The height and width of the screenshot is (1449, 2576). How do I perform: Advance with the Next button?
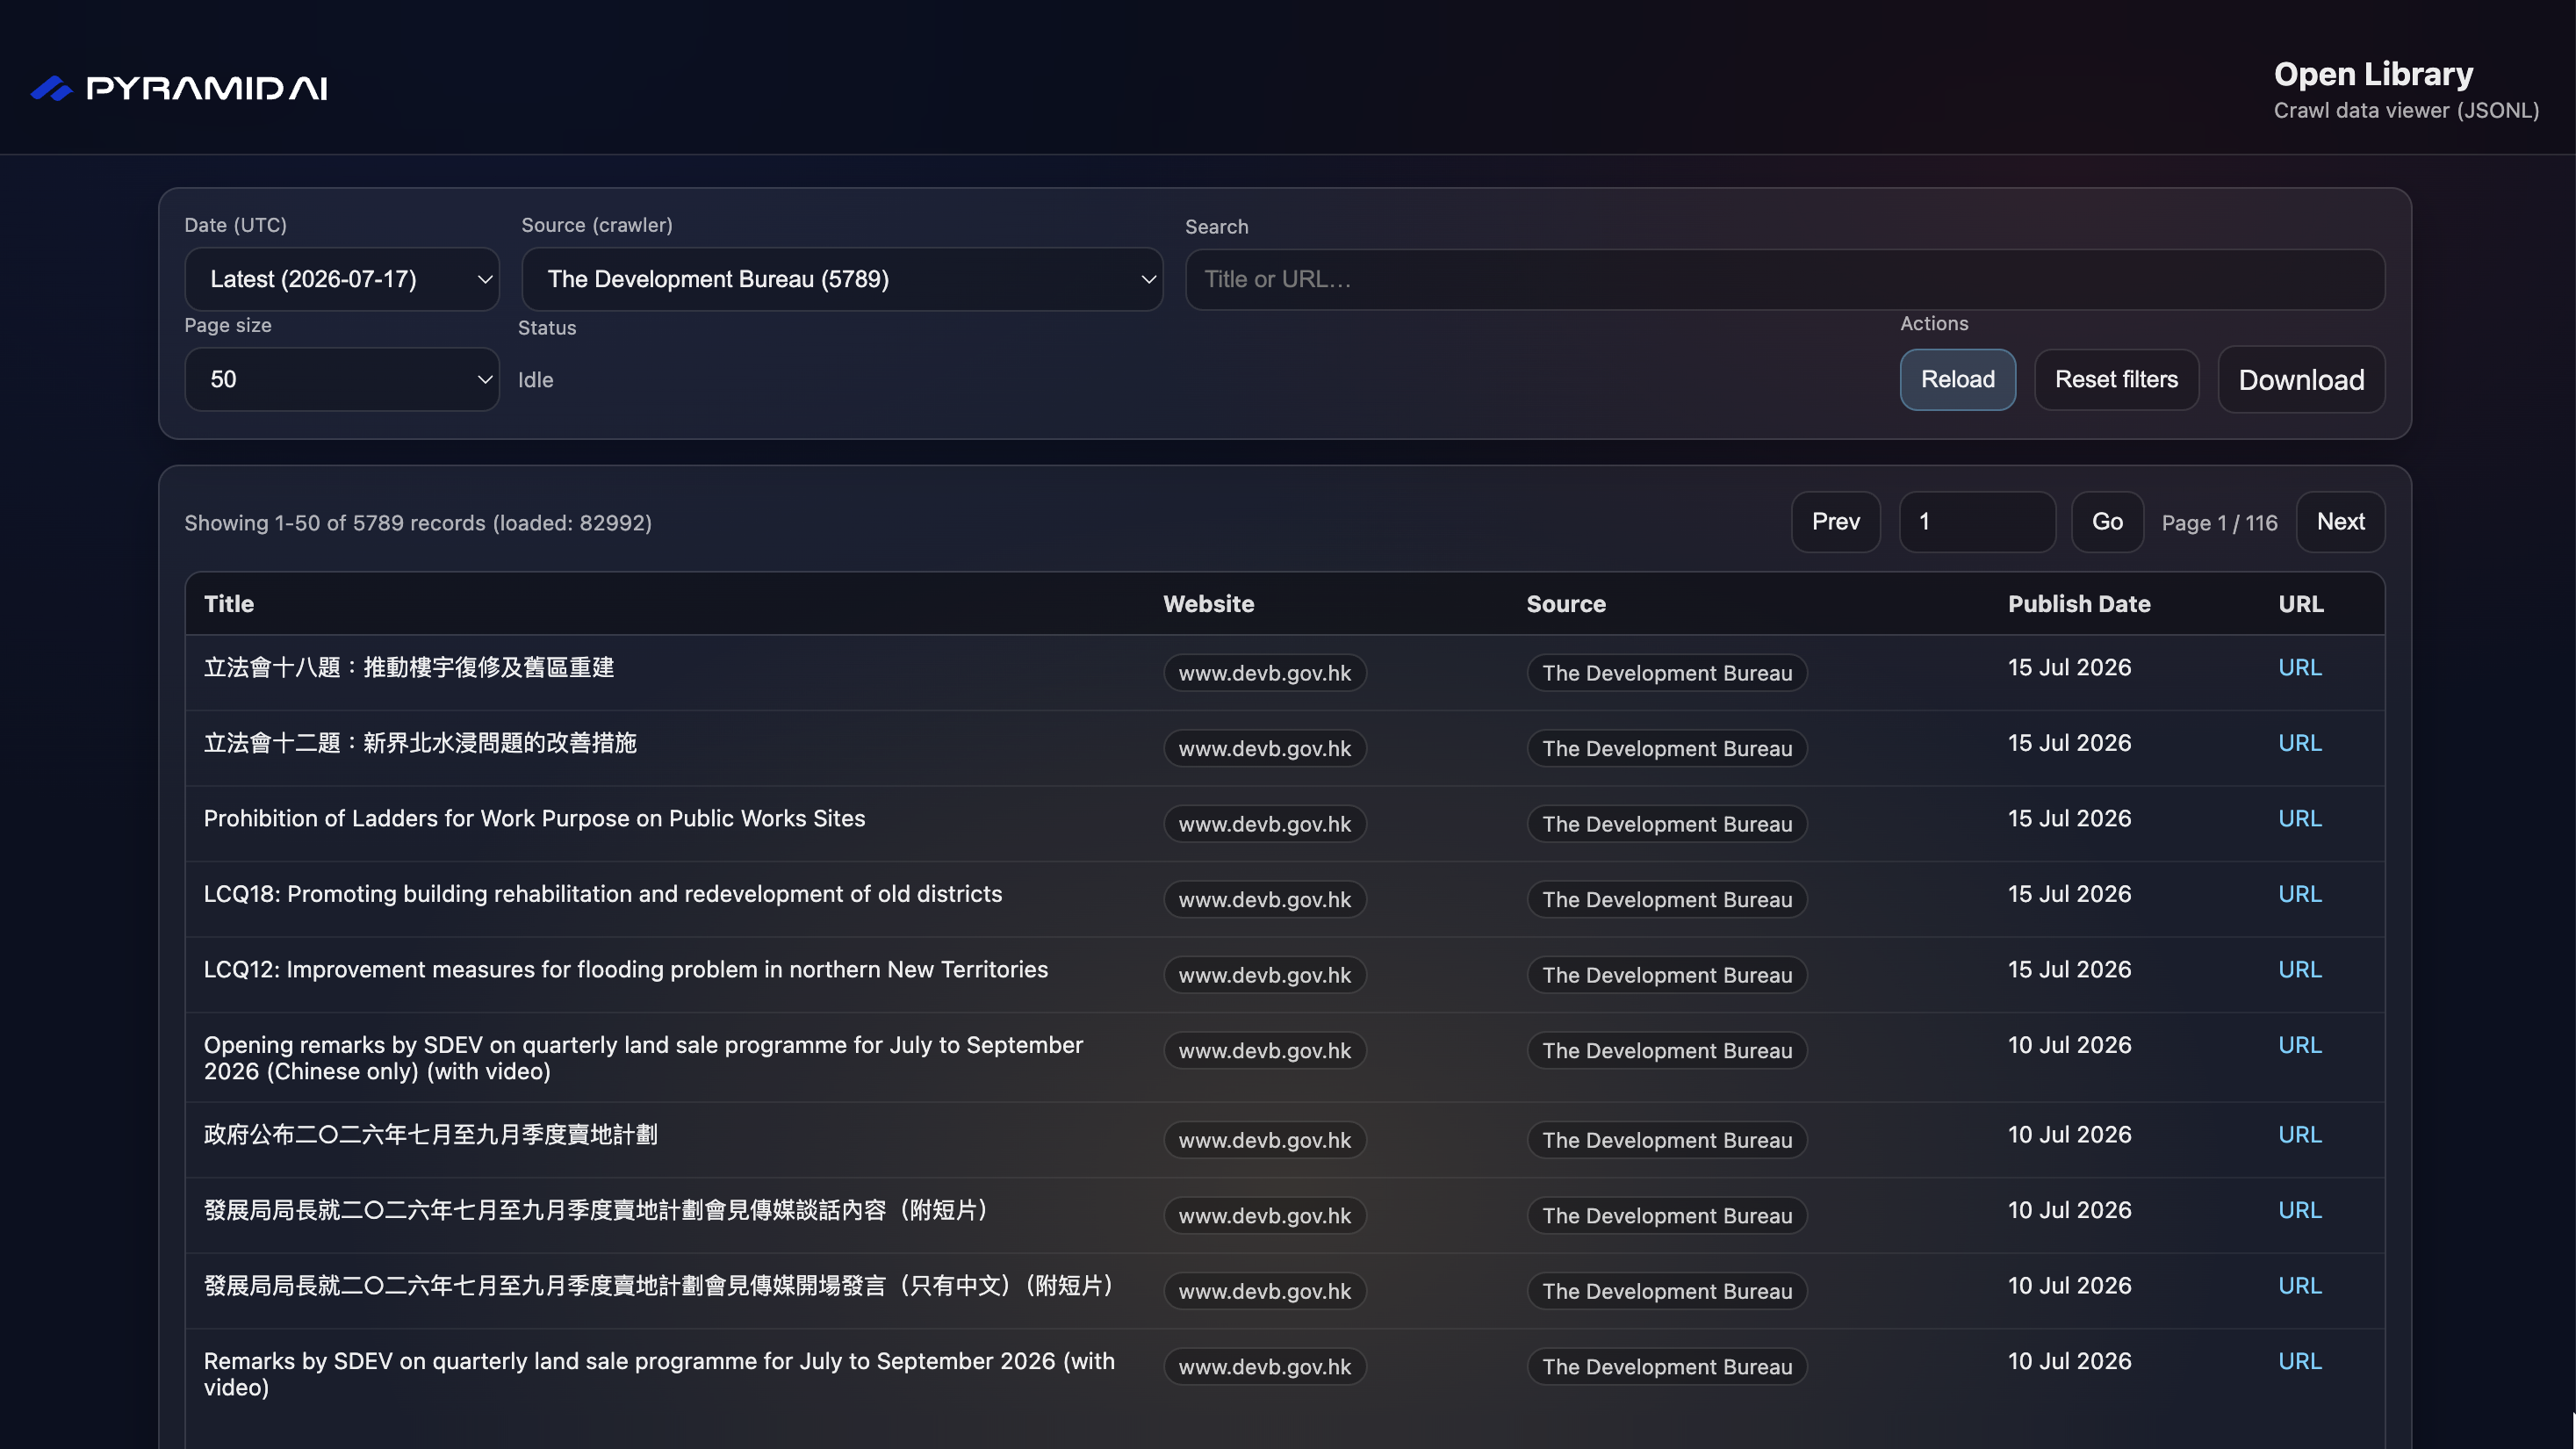2340,522
